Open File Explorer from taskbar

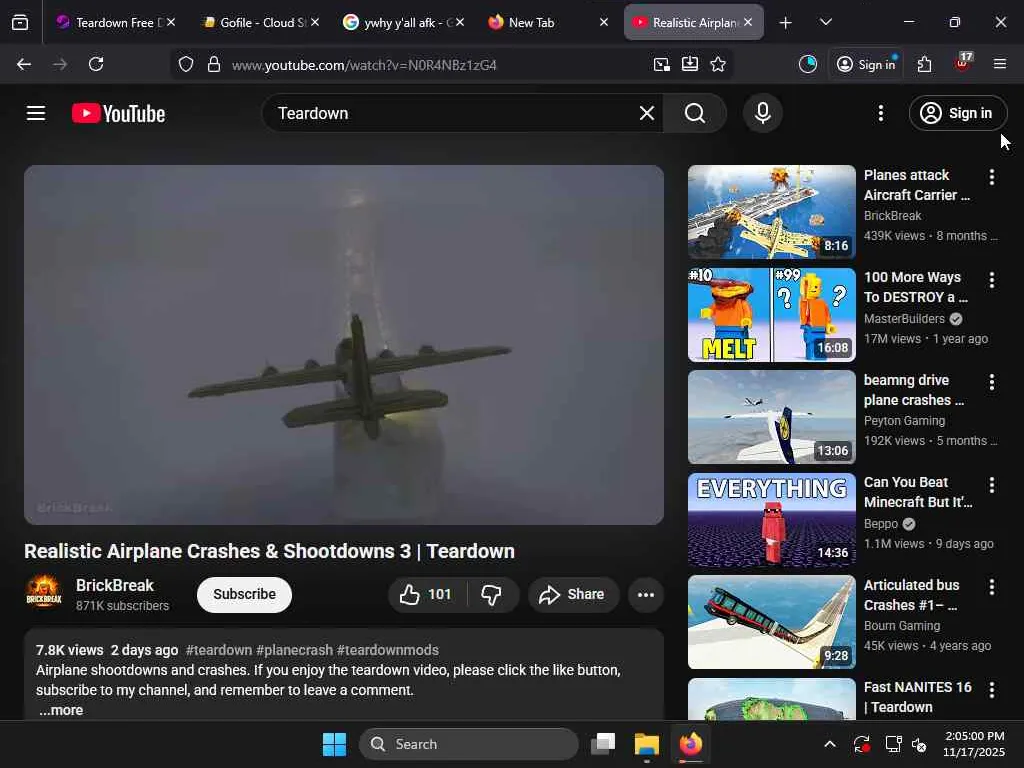coord(647,744)
